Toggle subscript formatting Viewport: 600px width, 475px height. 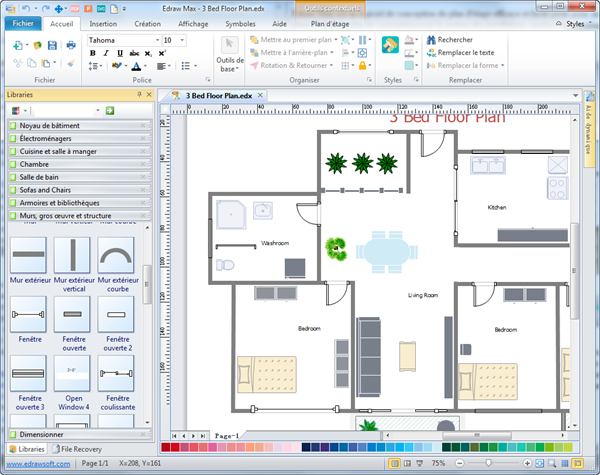coord(148,53)
